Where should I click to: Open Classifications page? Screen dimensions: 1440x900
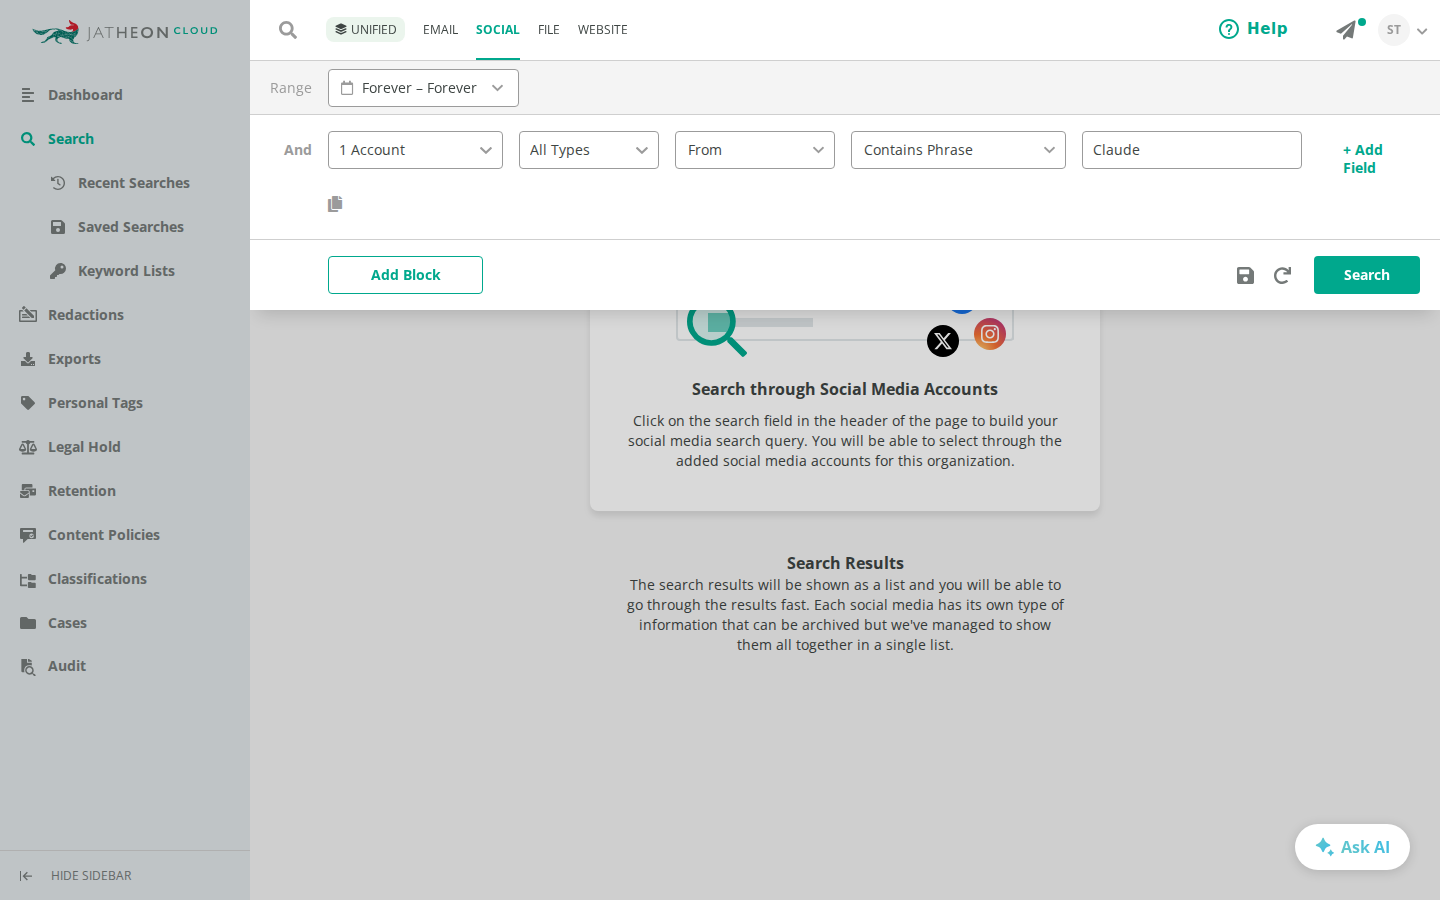pyautogui.click(x=97, y=579)
